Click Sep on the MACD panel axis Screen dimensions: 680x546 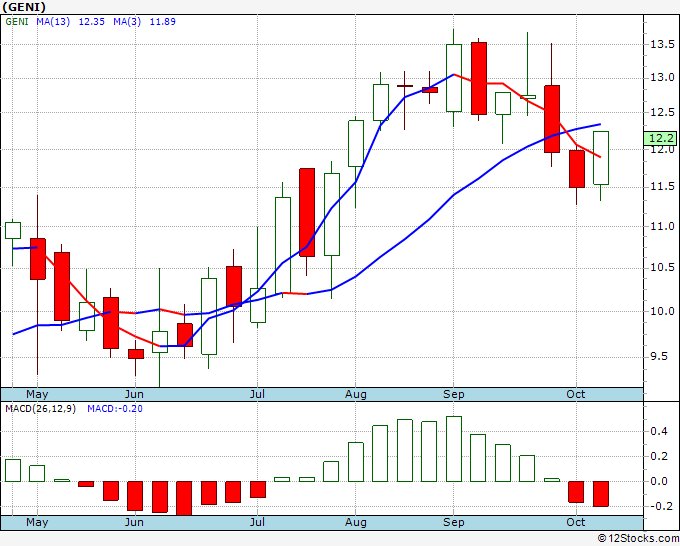point(454,522)
